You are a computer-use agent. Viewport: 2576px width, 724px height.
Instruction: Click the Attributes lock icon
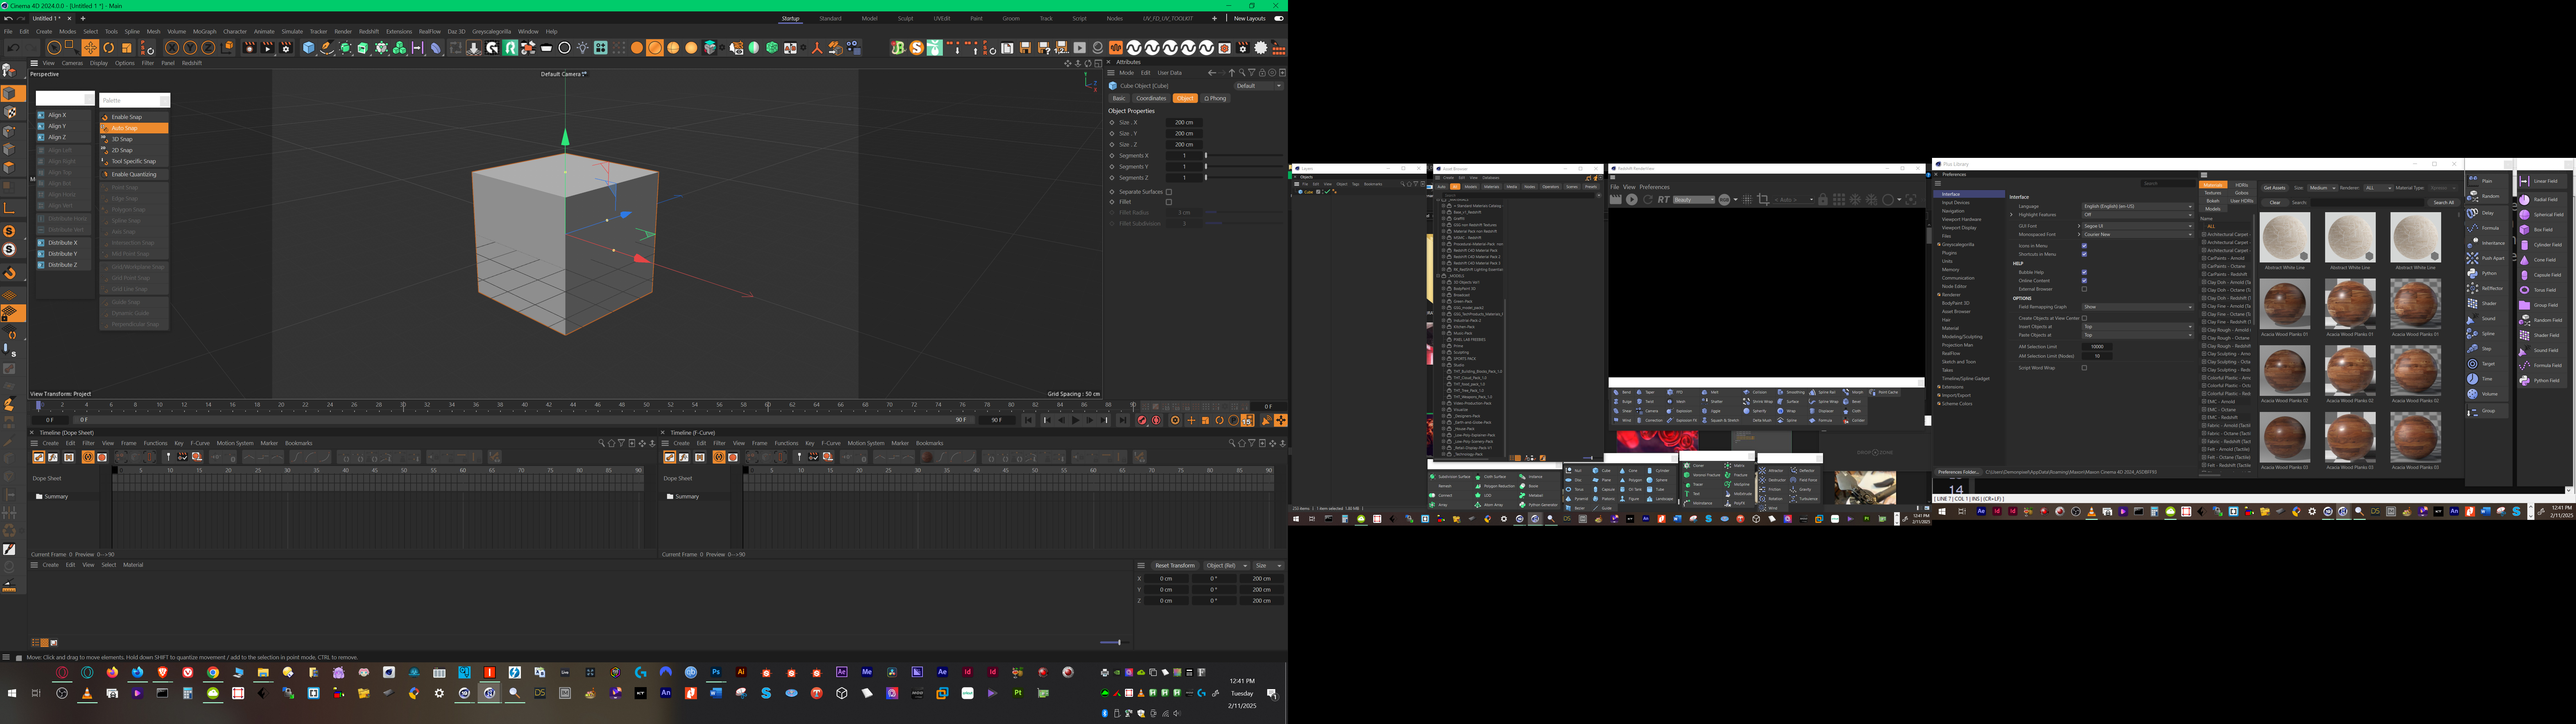point(1262,73)
